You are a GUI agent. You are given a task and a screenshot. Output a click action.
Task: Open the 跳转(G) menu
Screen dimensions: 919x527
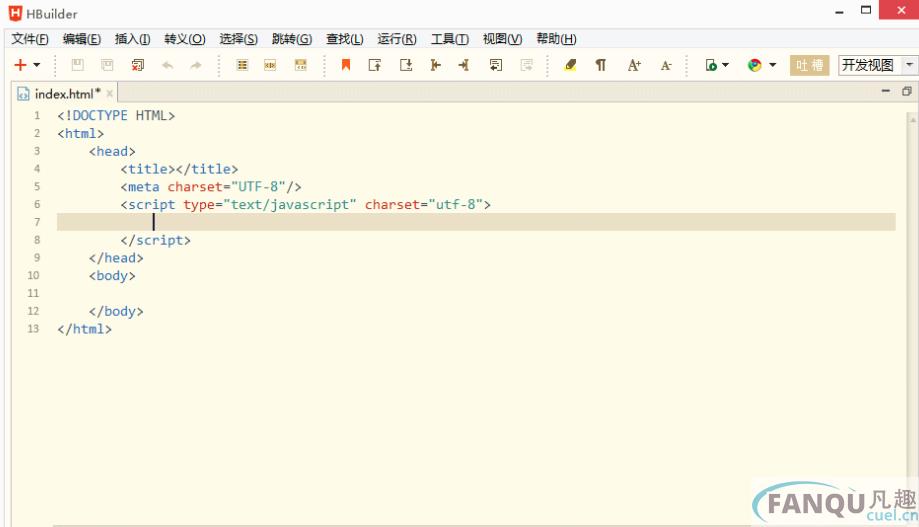pos(292,39)
